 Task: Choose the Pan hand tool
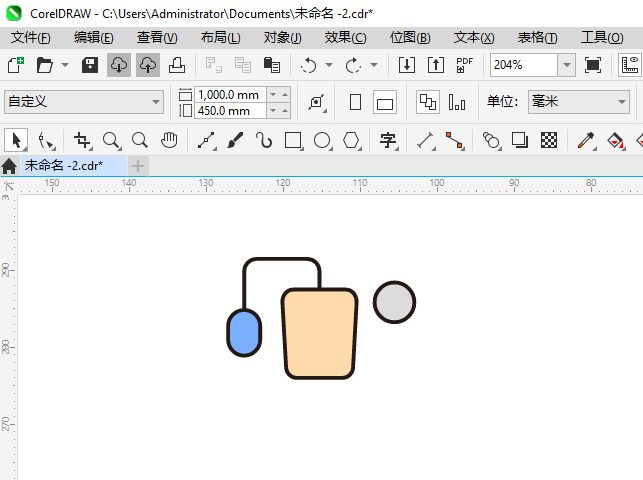[169, 140]
